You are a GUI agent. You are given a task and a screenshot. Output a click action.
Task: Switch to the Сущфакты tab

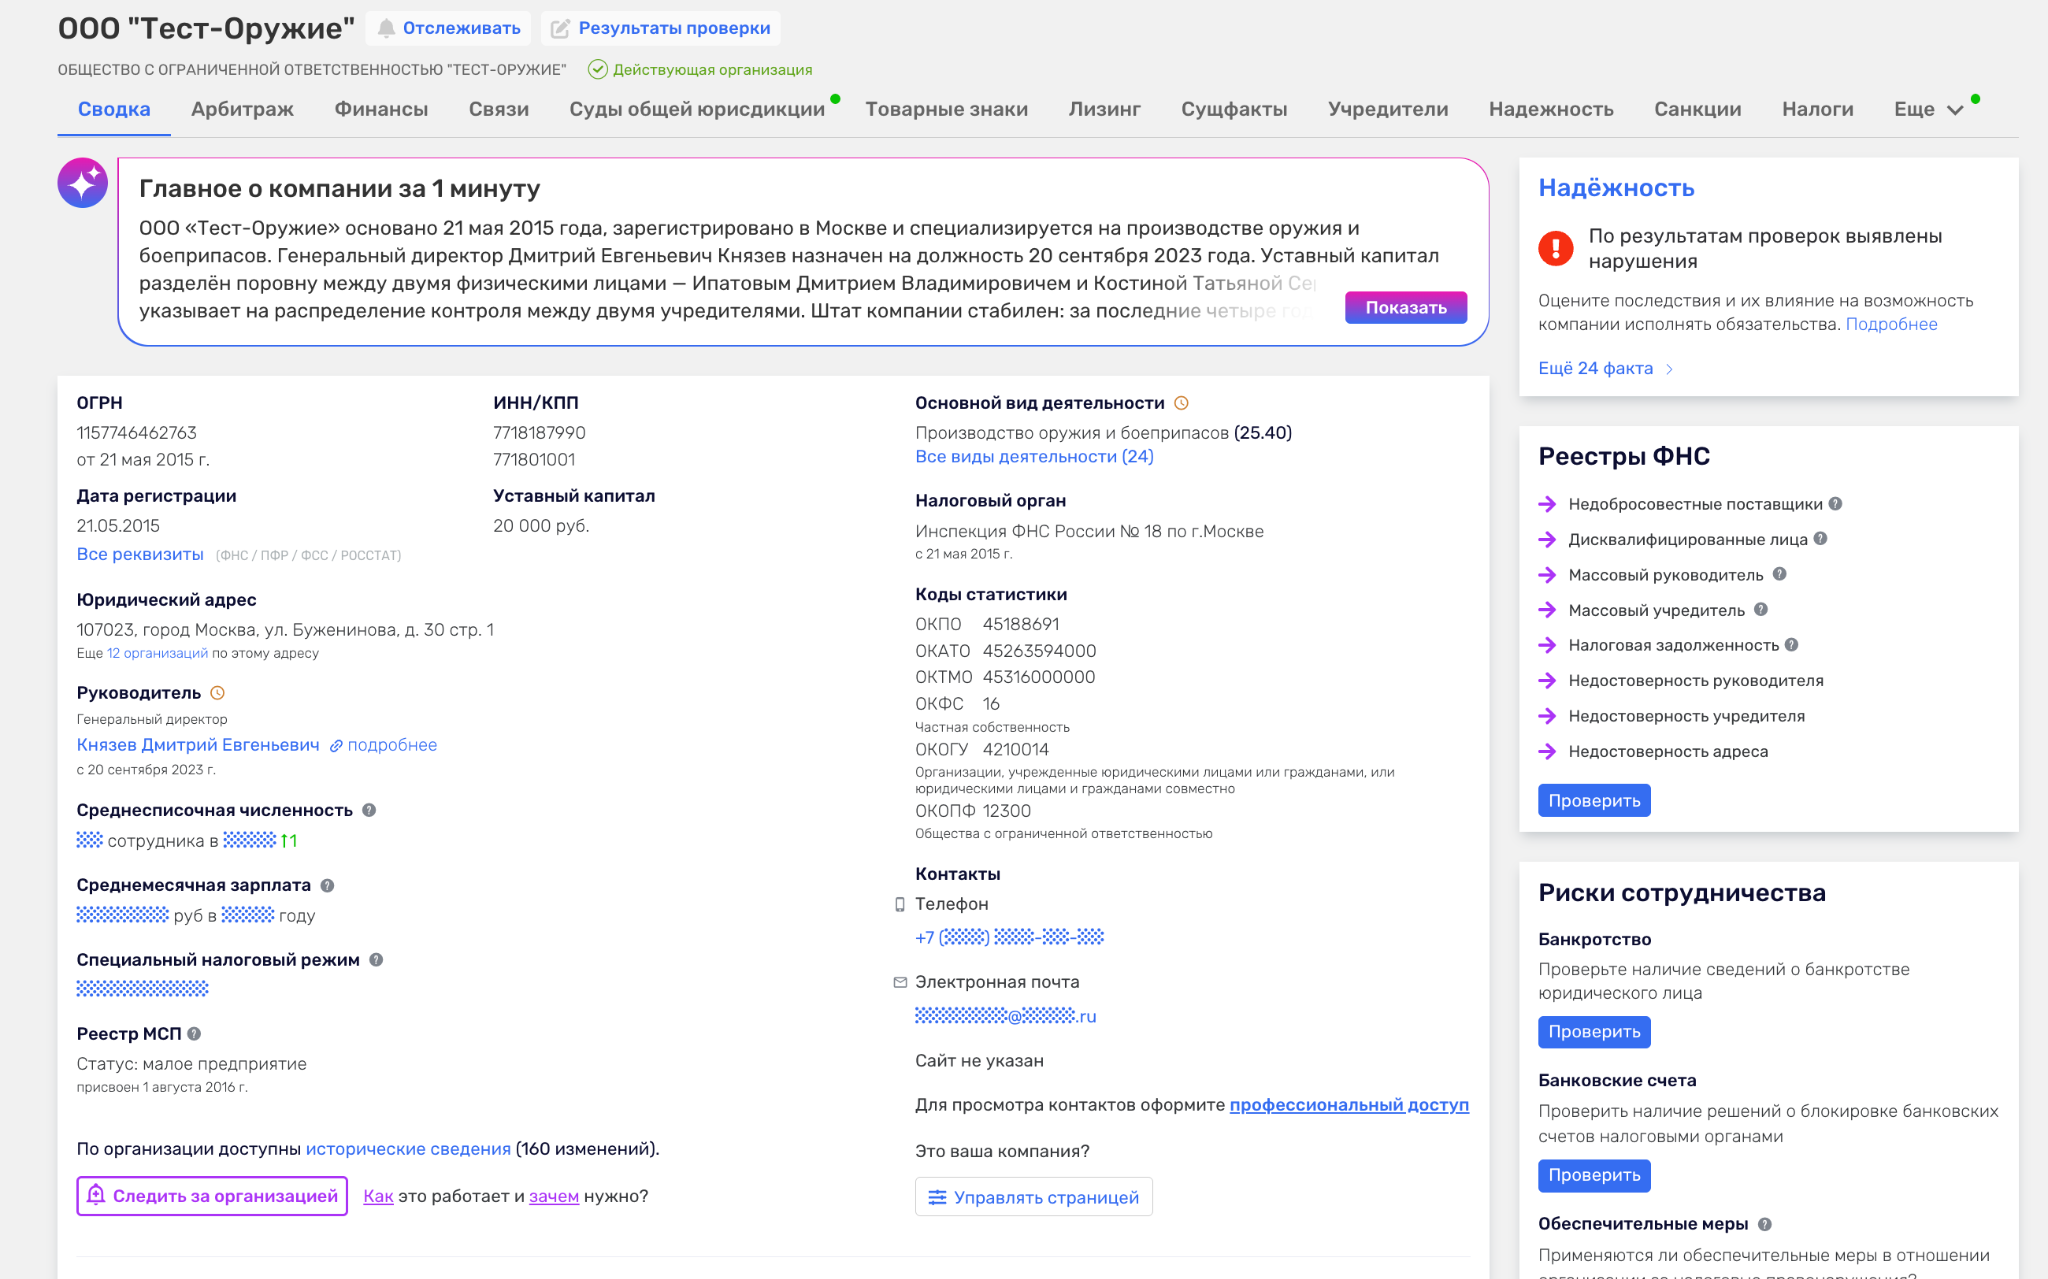click(1233, 109)
